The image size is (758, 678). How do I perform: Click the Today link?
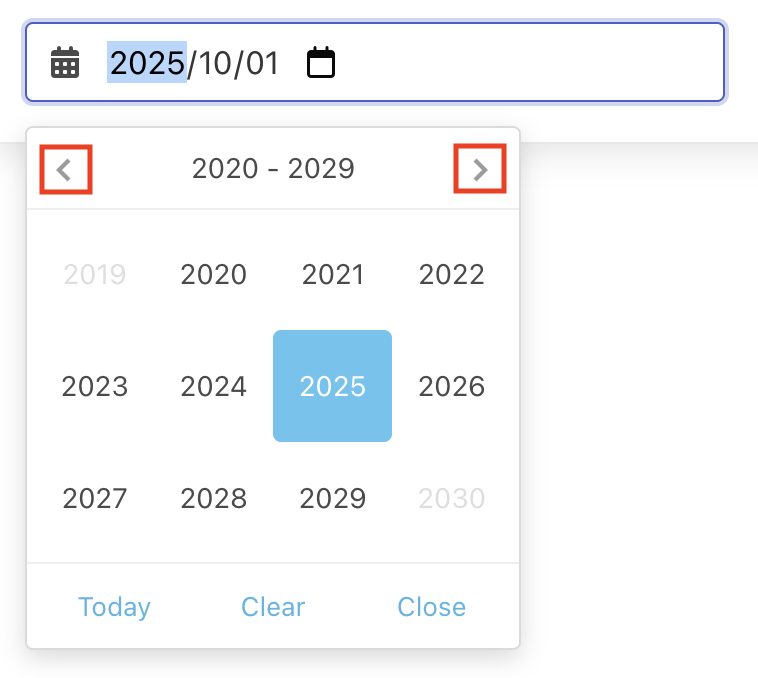[x=115, y=607]
